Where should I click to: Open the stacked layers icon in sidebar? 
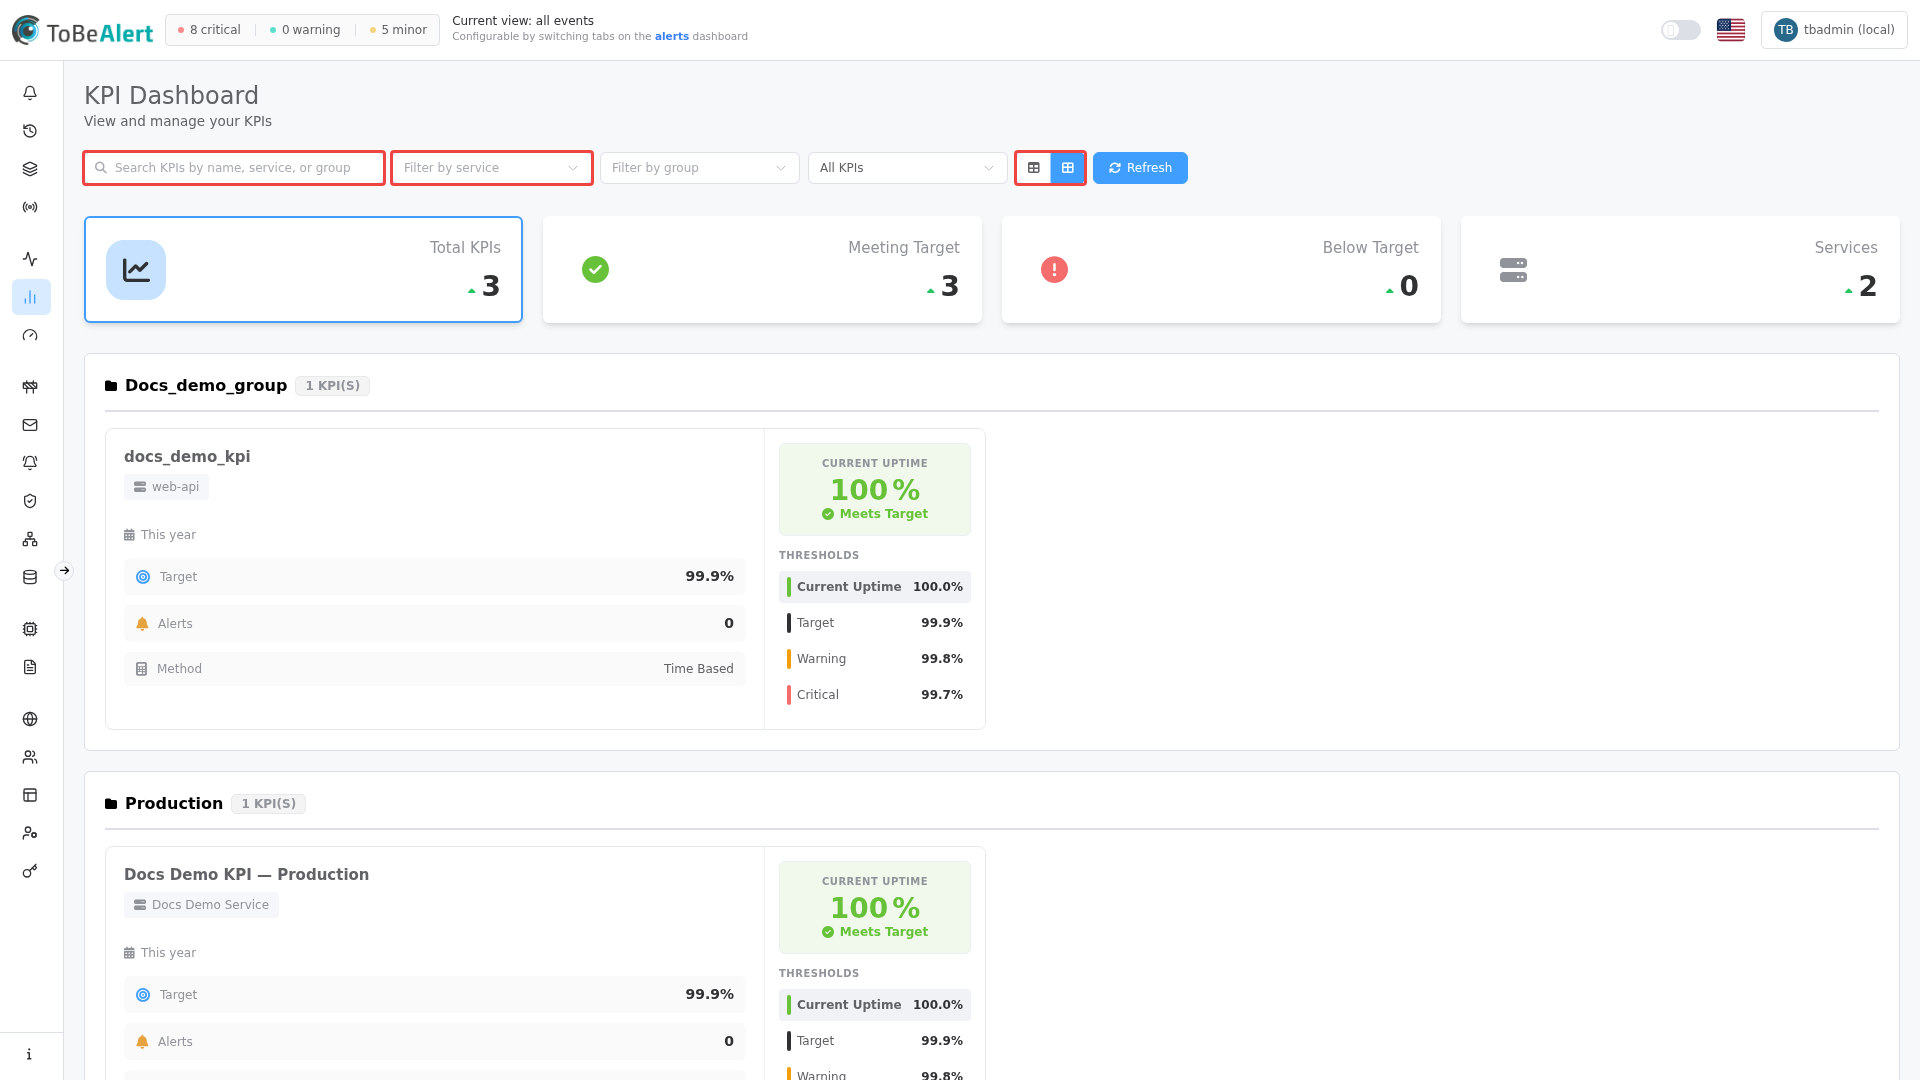(30, 169)
